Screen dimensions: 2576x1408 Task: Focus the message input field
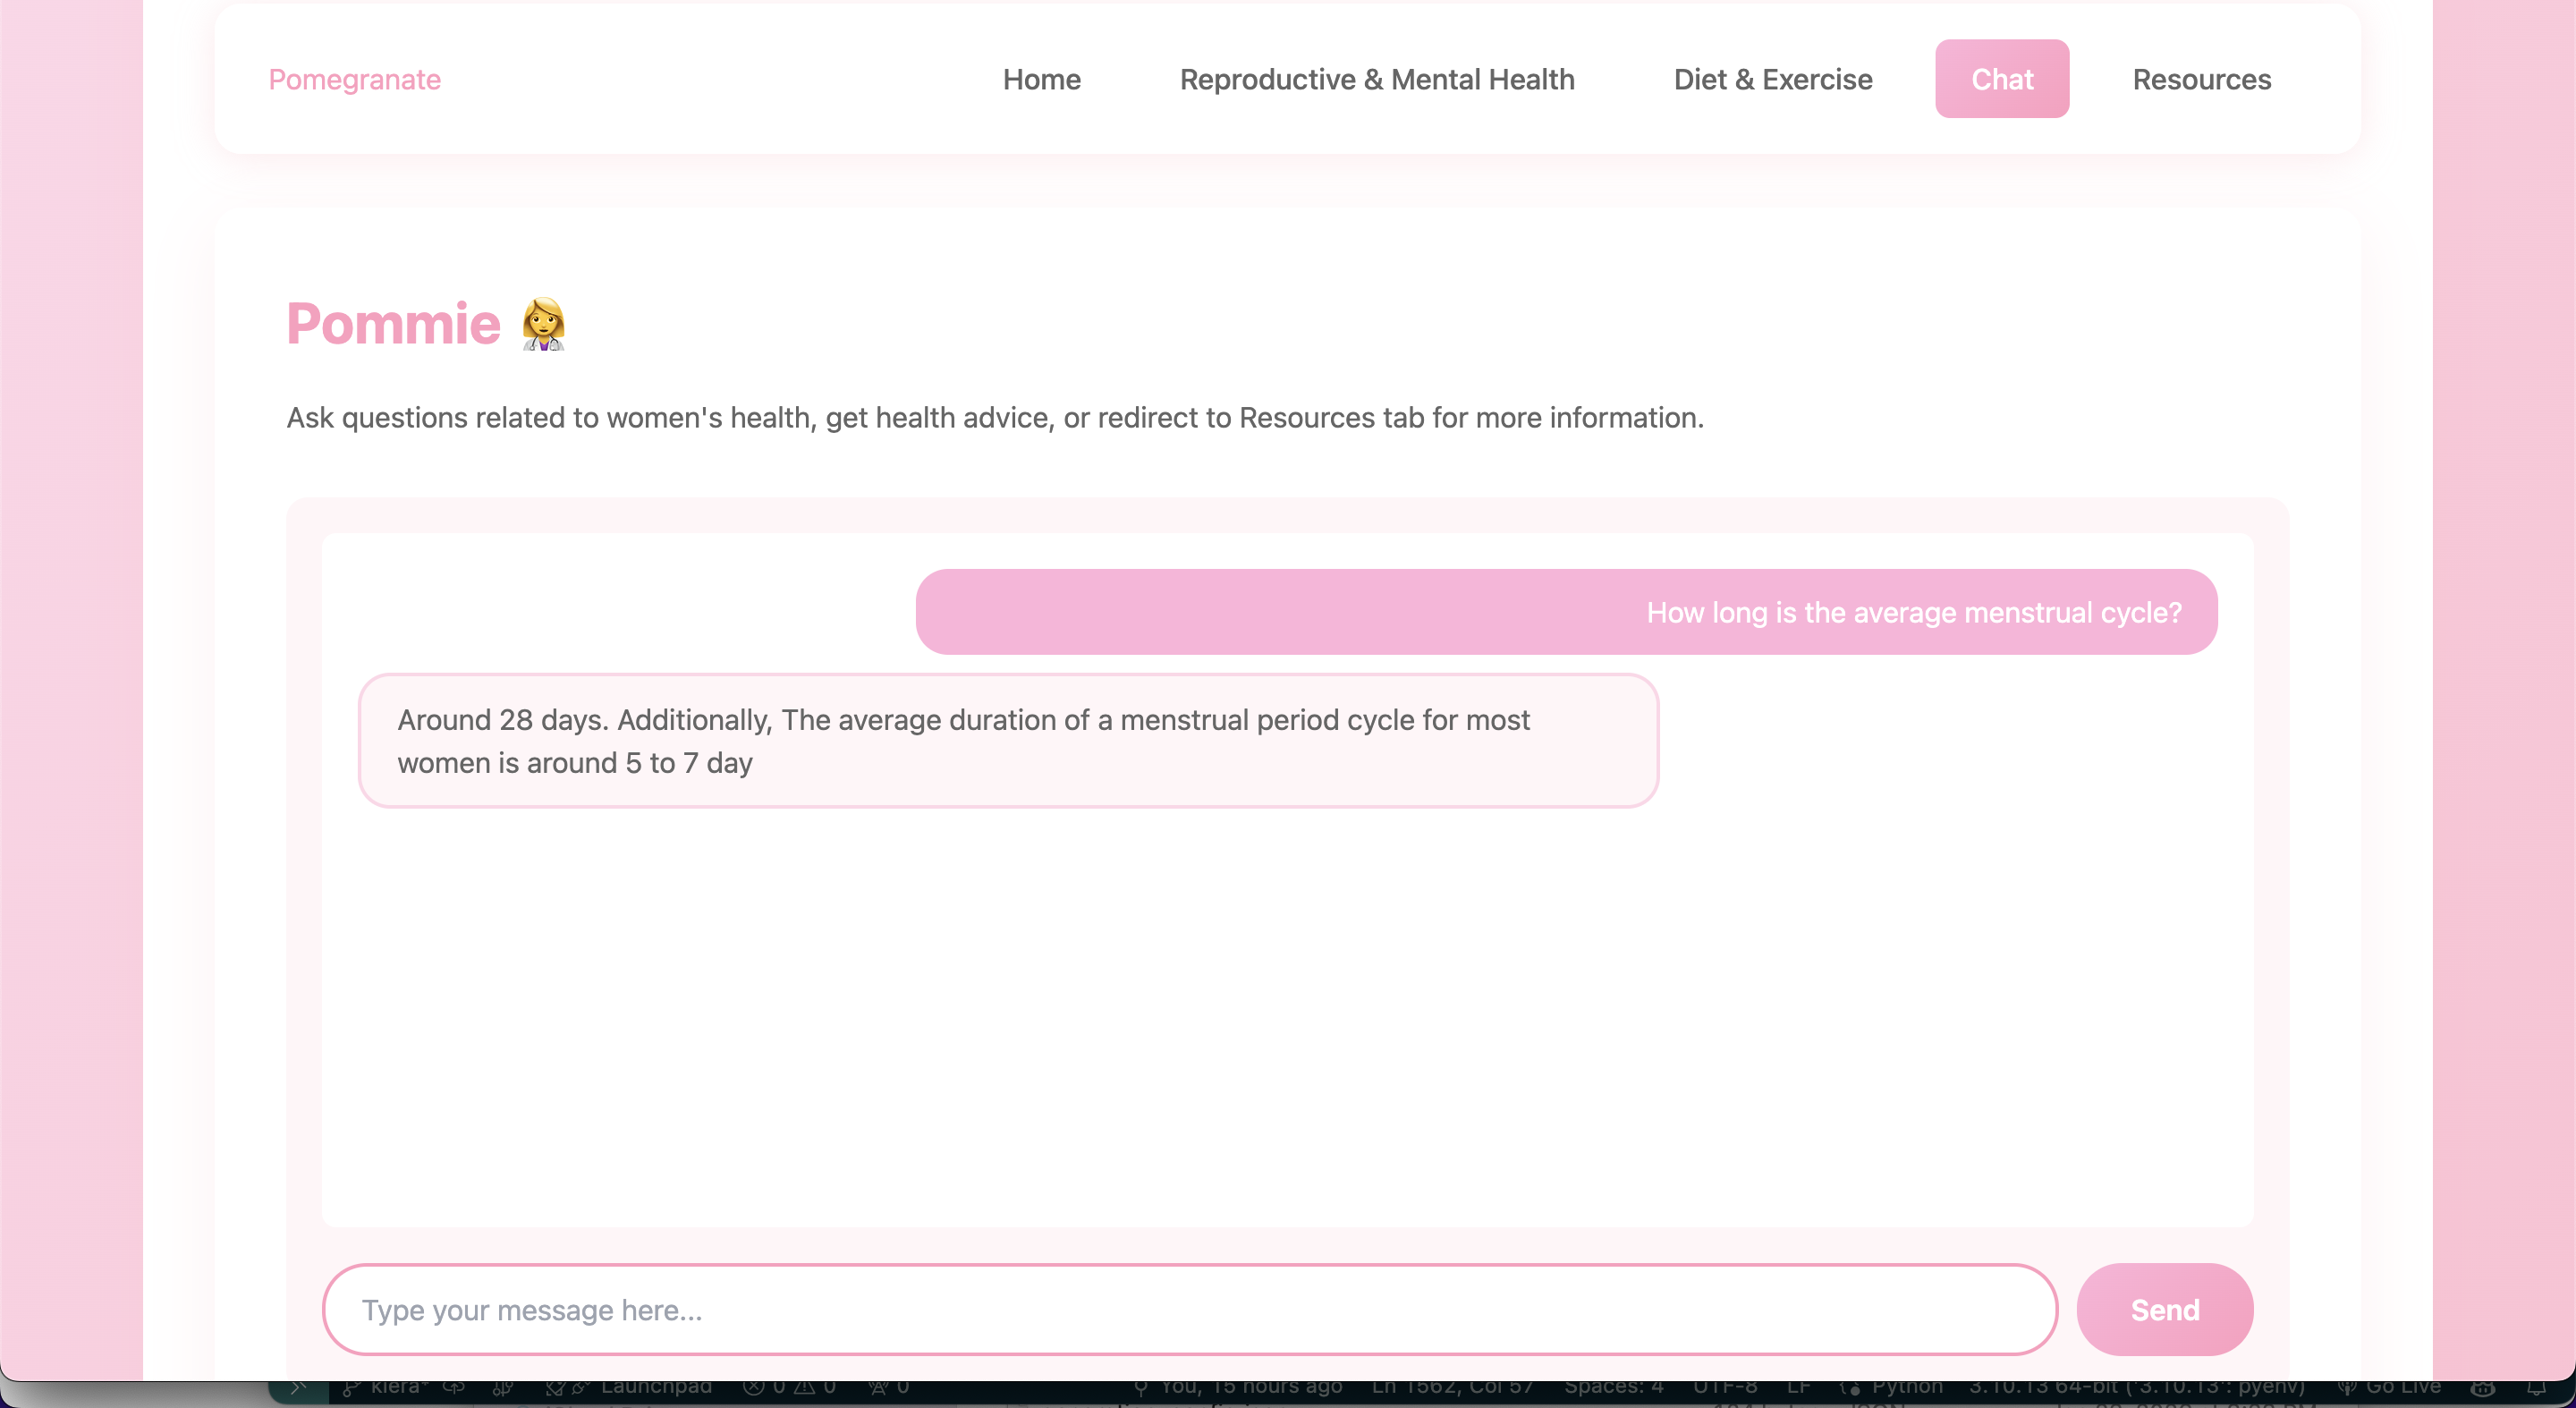tap(1189, 1309)
